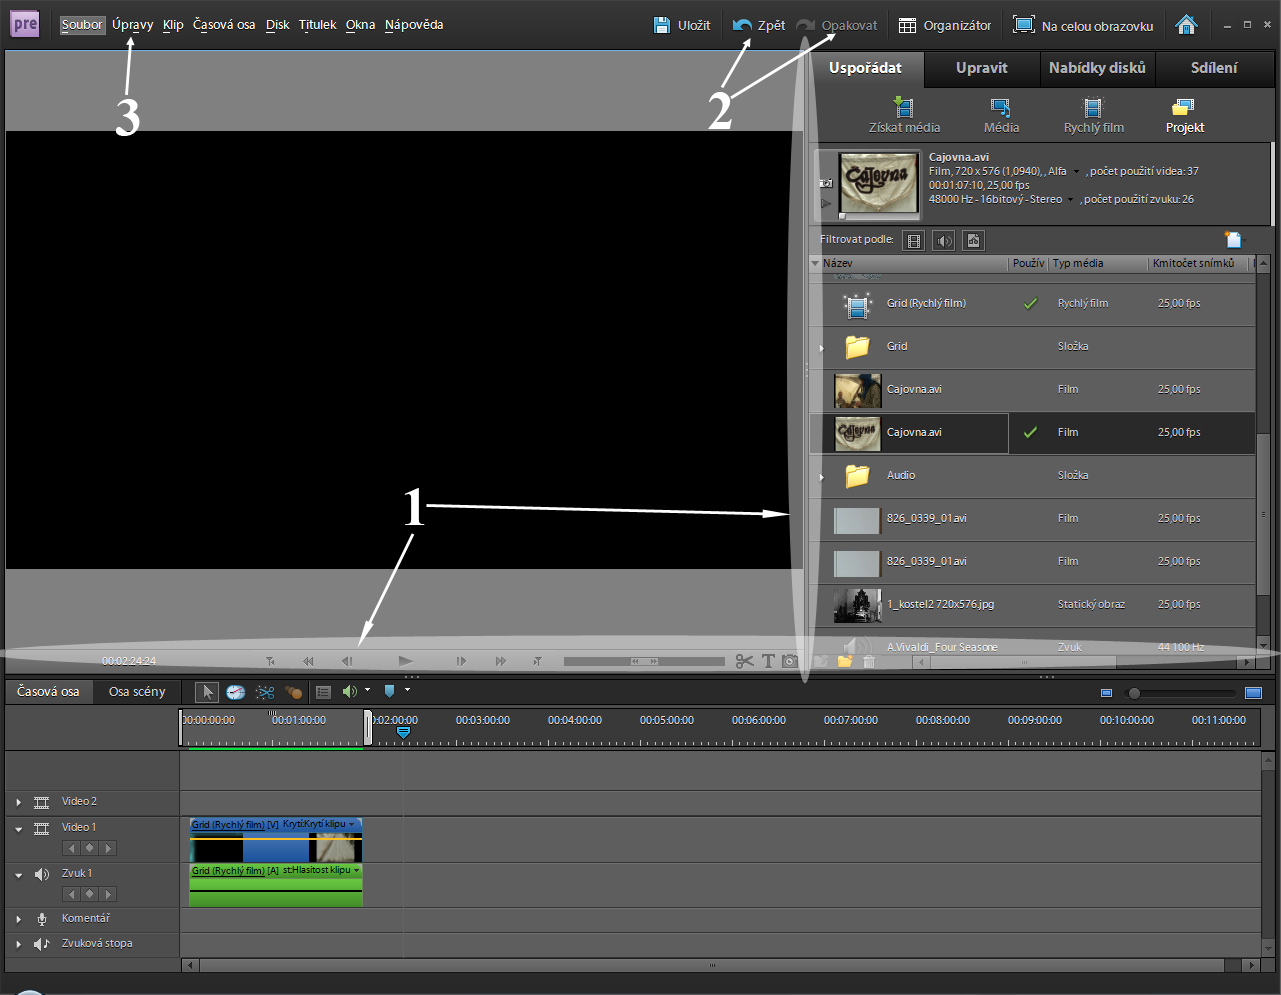1281x995 pixels.
Task: Collapse the Zvuk 1 track
Action: click(18, 875)
